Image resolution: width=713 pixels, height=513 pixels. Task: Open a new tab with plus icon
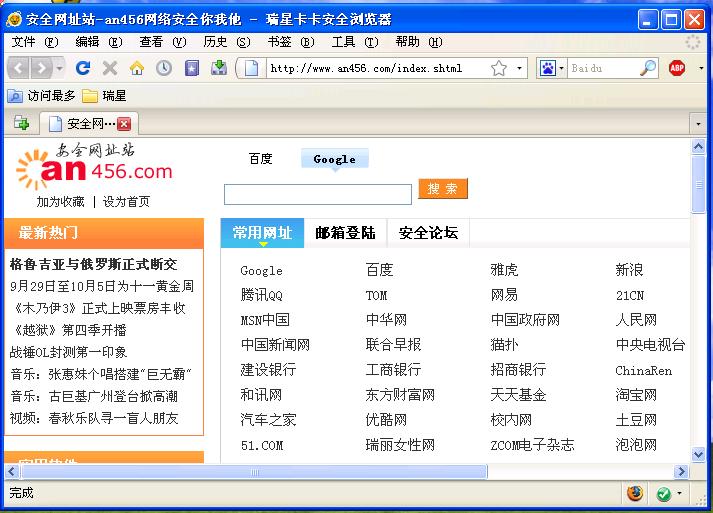tap(21, 123)
